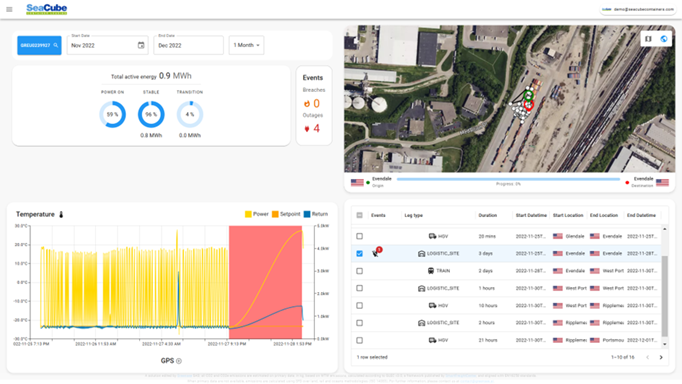
Task: Click the truck icon in HGV 10 hours row
Action: tap(432, 306)
